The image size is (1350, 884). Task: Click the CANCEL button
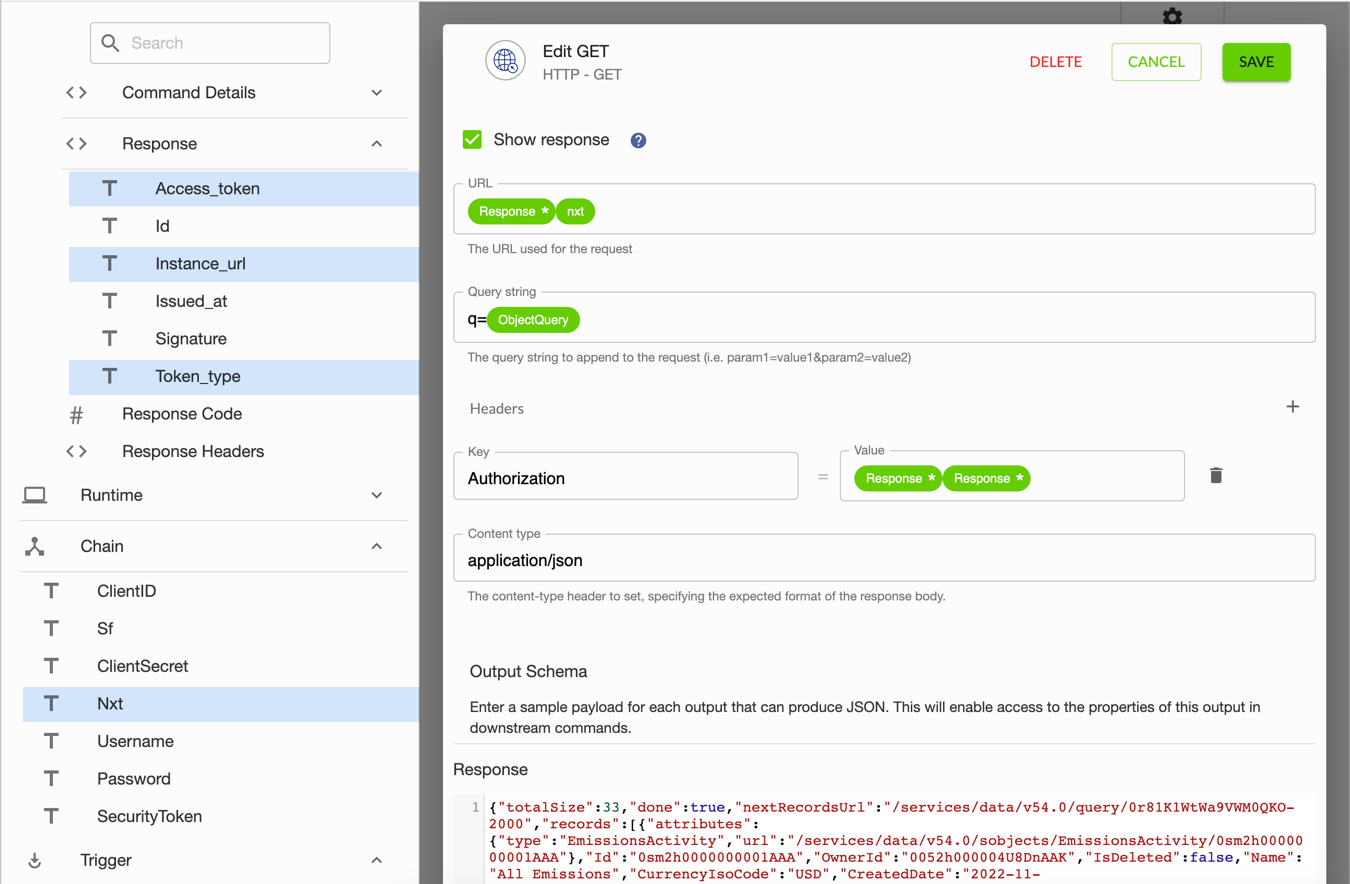click(1156, 62)
